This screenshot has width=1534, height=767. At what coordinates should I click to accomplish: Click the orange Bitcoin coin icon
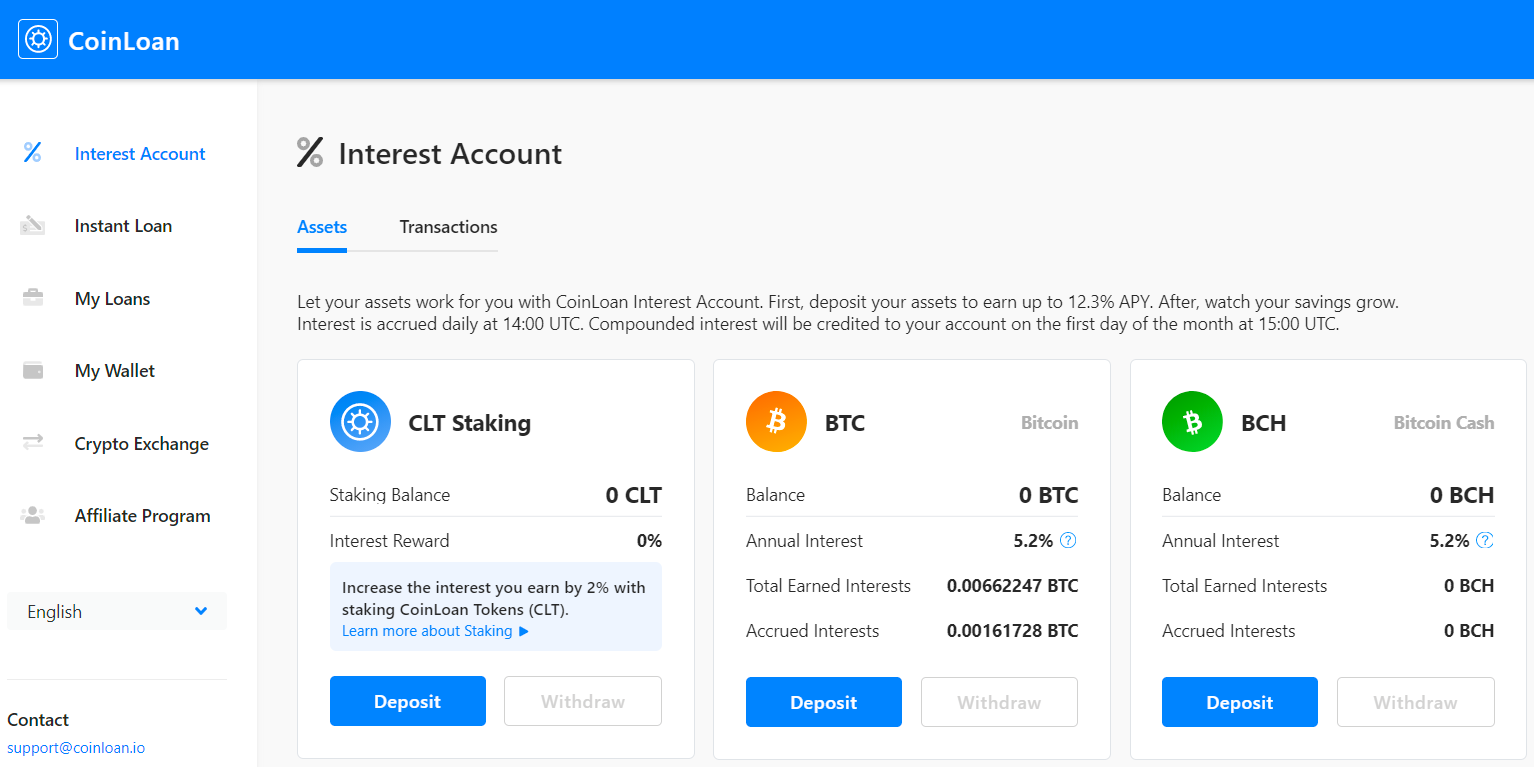(776, 421)
